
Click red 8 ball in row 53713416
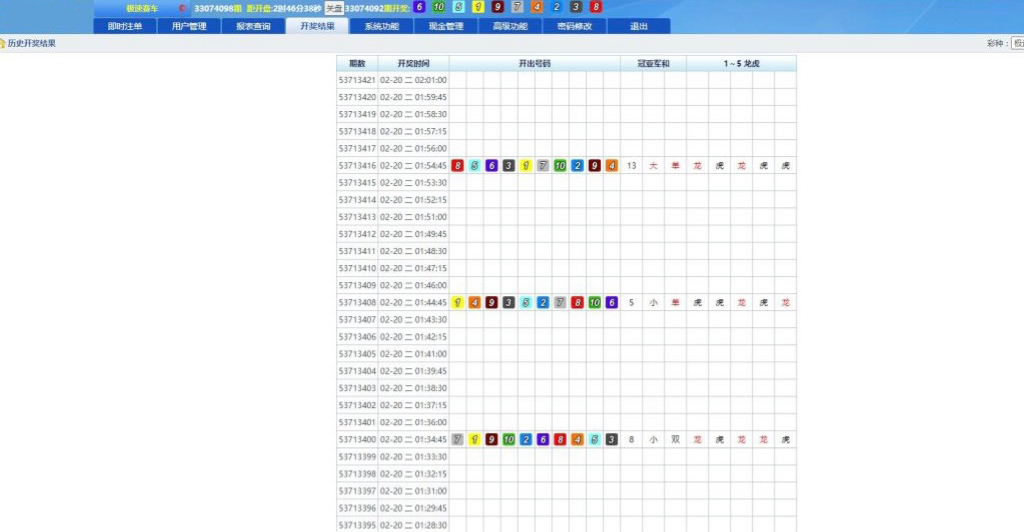coord(458,166)
